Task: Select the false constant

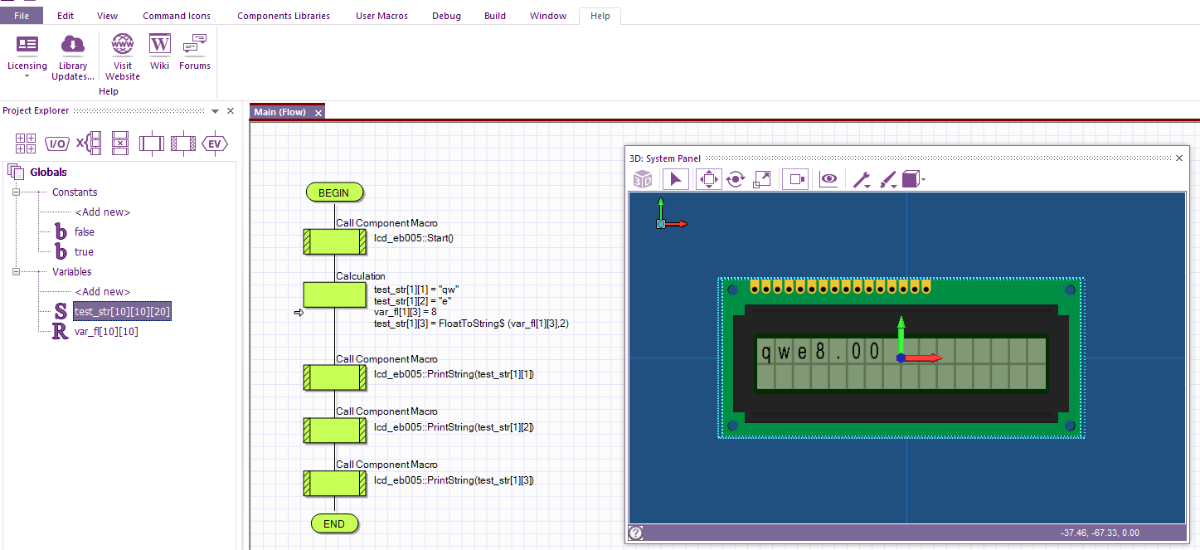Action: (x=84, y=232)
